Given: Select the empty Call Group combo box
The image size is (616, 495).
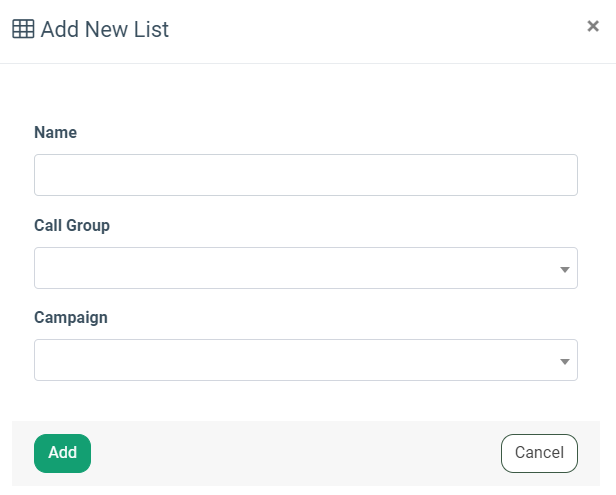Looking at the screenshot, I should [305, 268].
